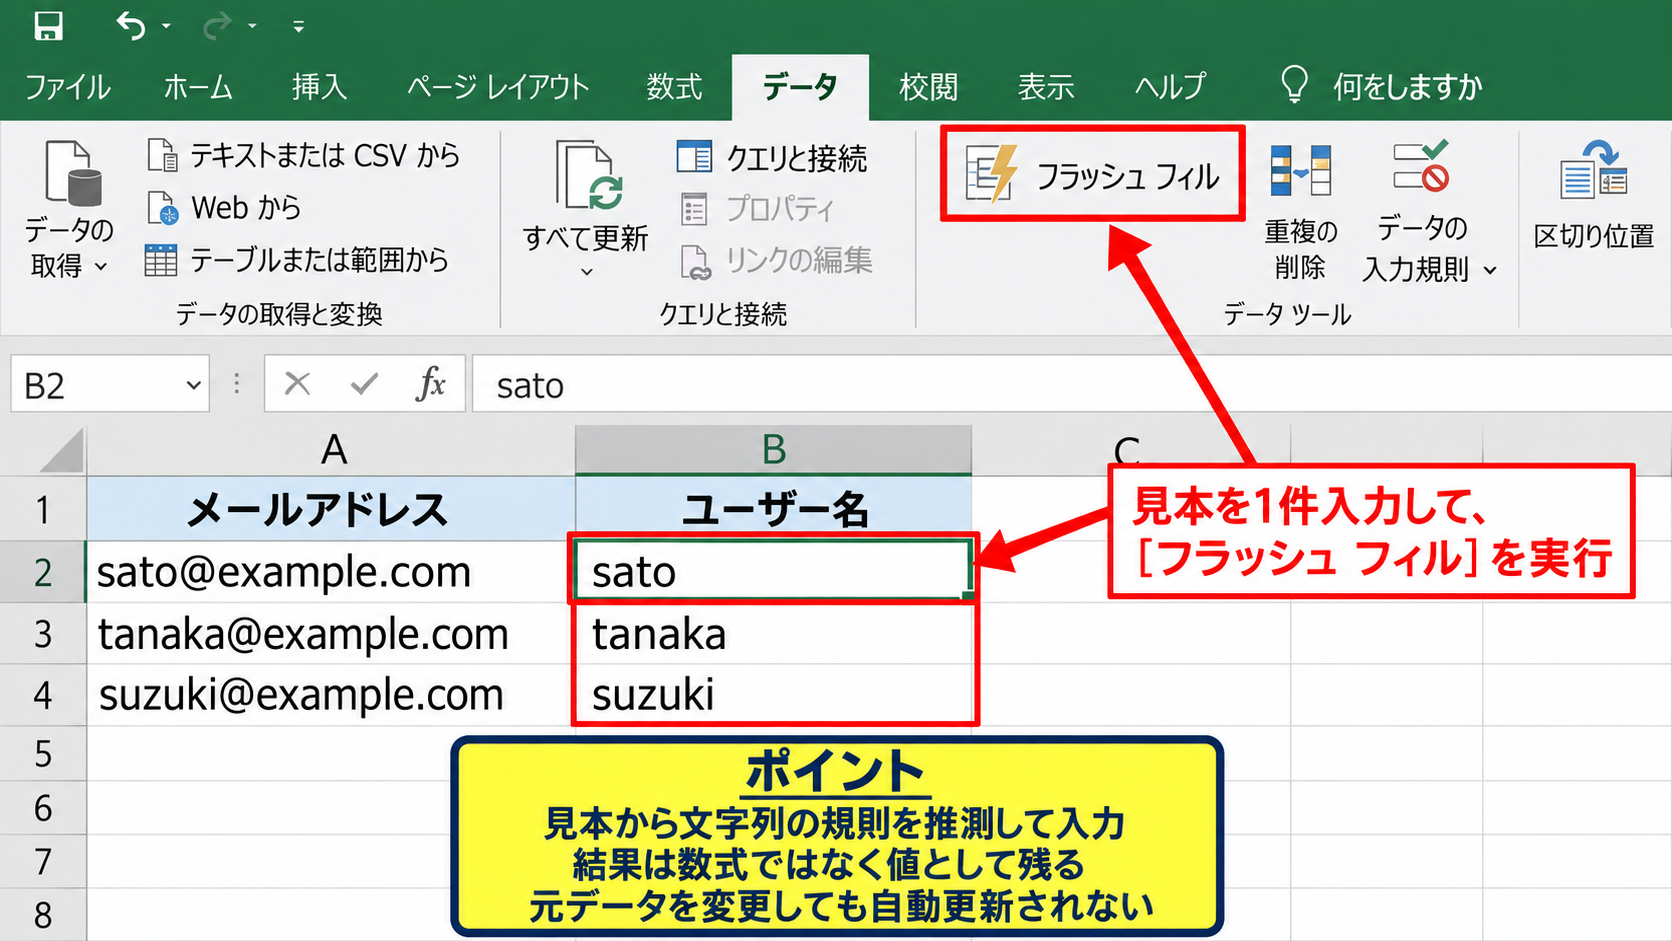Open Customize Quick Access Toolbar dropdown

click(x=298, y=27)
